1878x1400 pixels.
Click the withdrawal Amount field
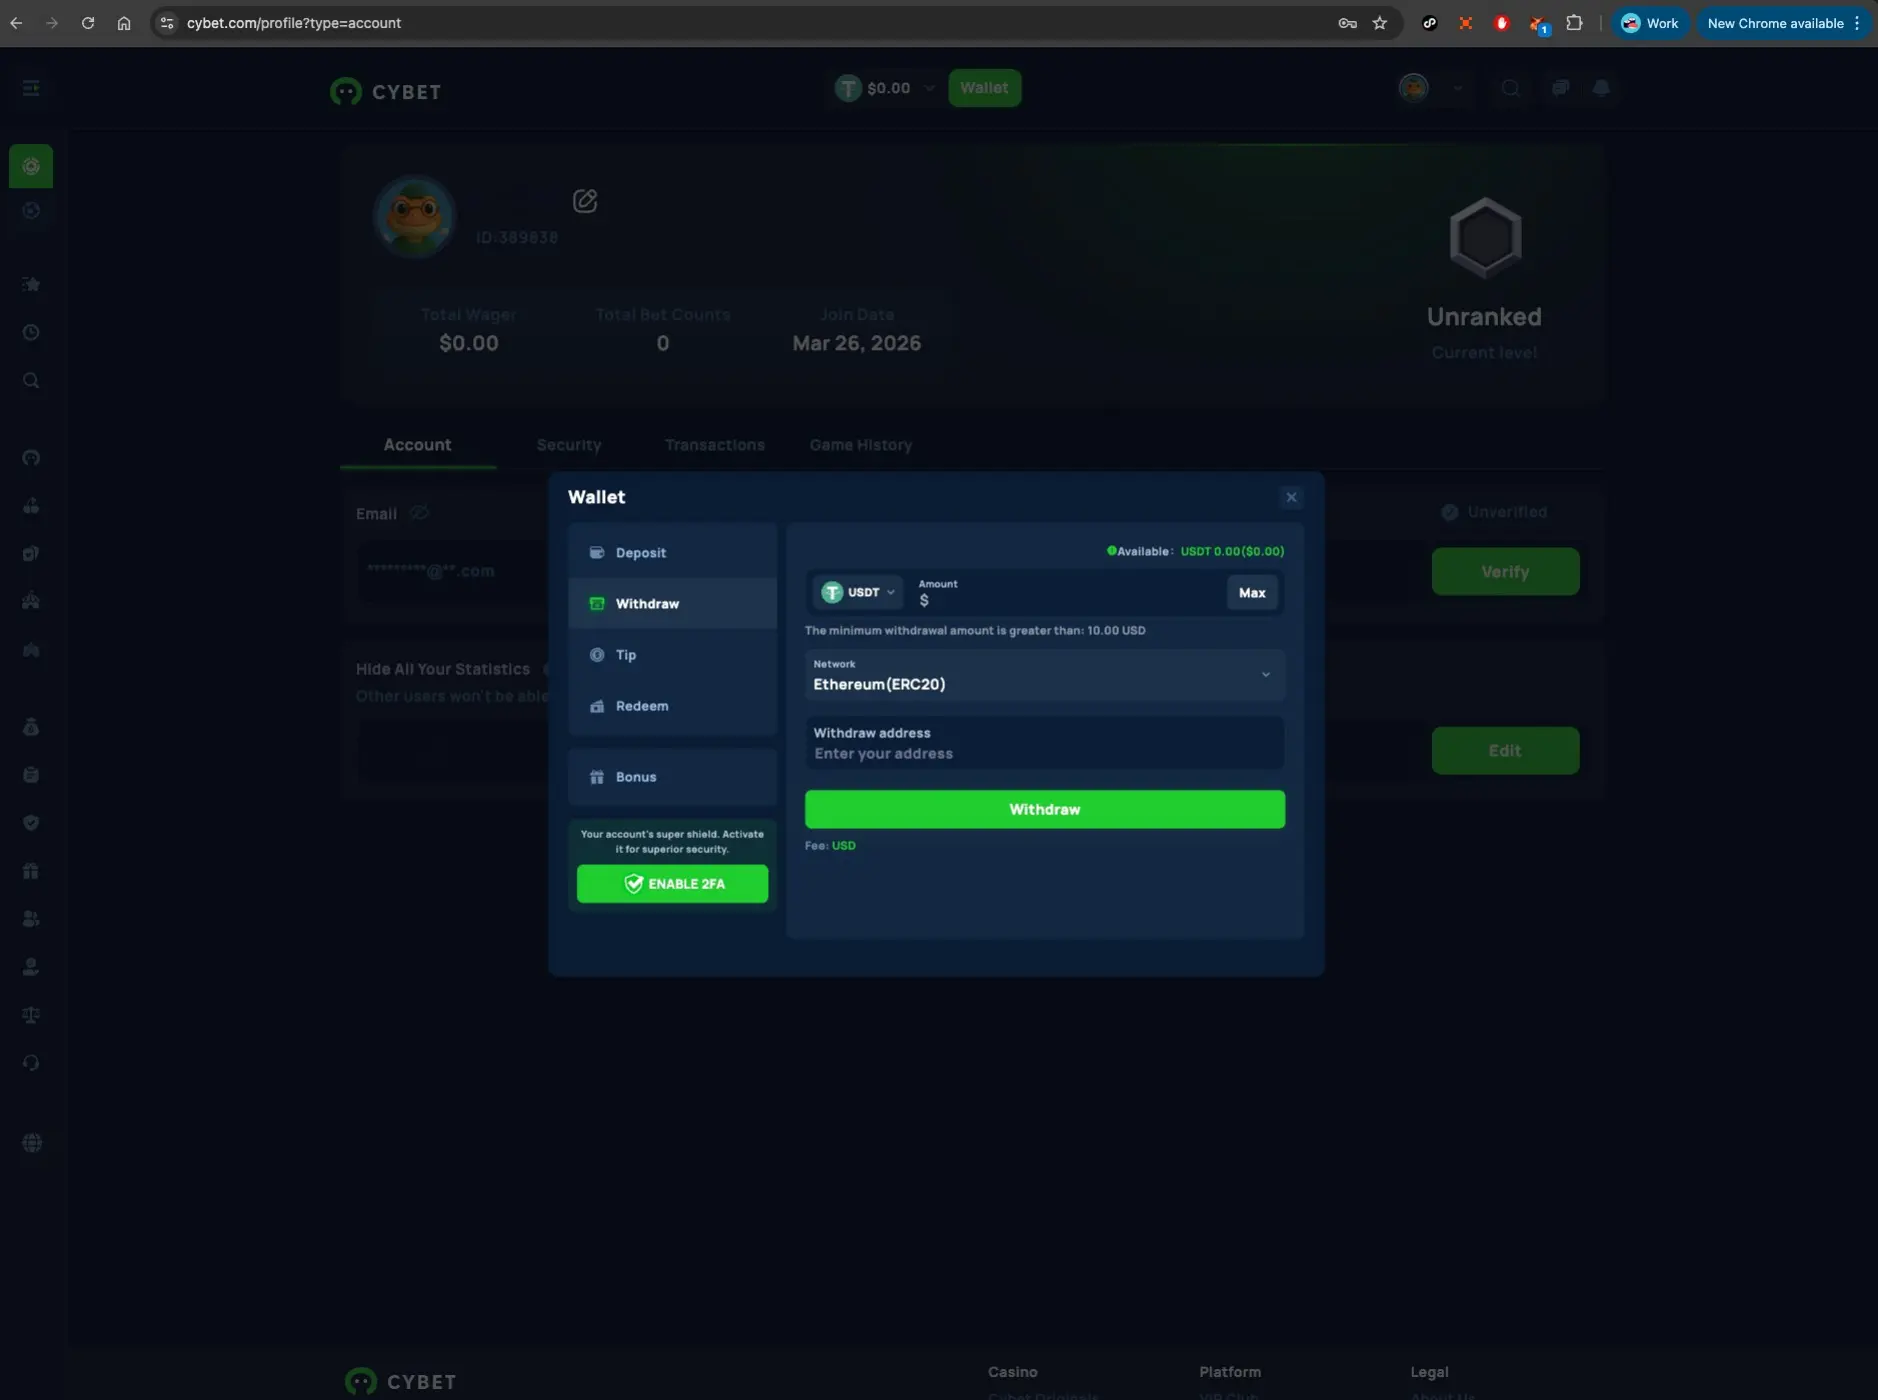click(1065, 593)
